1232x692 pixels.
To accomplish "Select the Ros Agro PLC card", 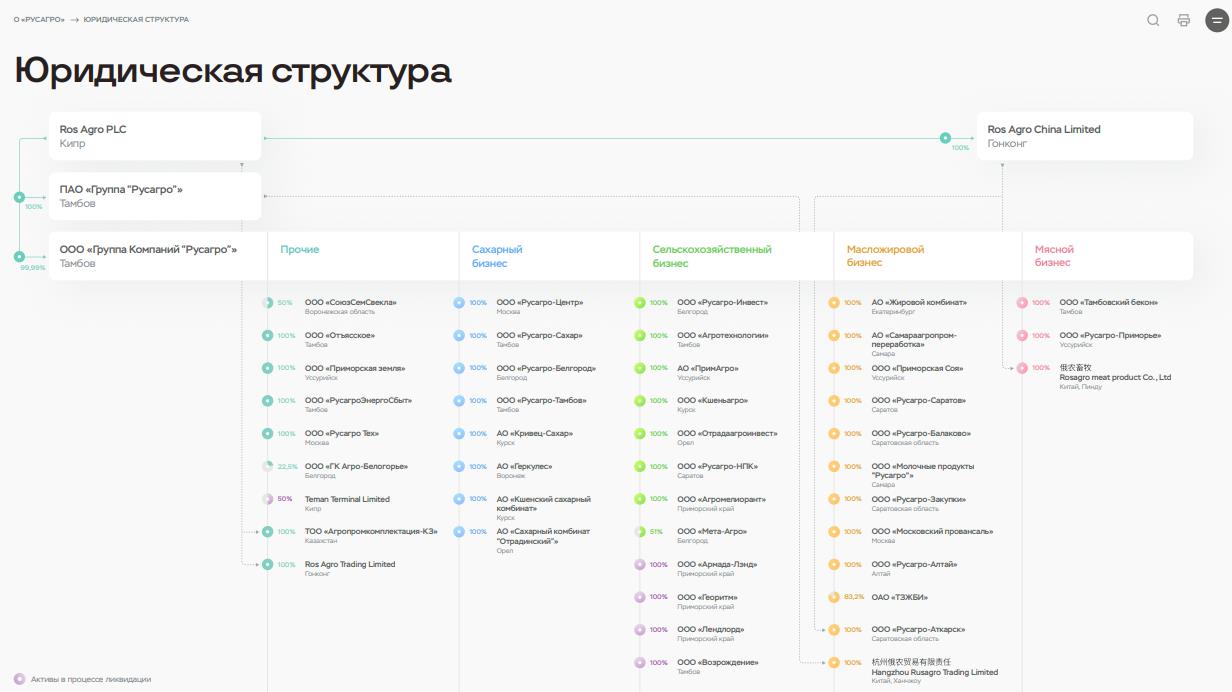I will pos(155,136).
